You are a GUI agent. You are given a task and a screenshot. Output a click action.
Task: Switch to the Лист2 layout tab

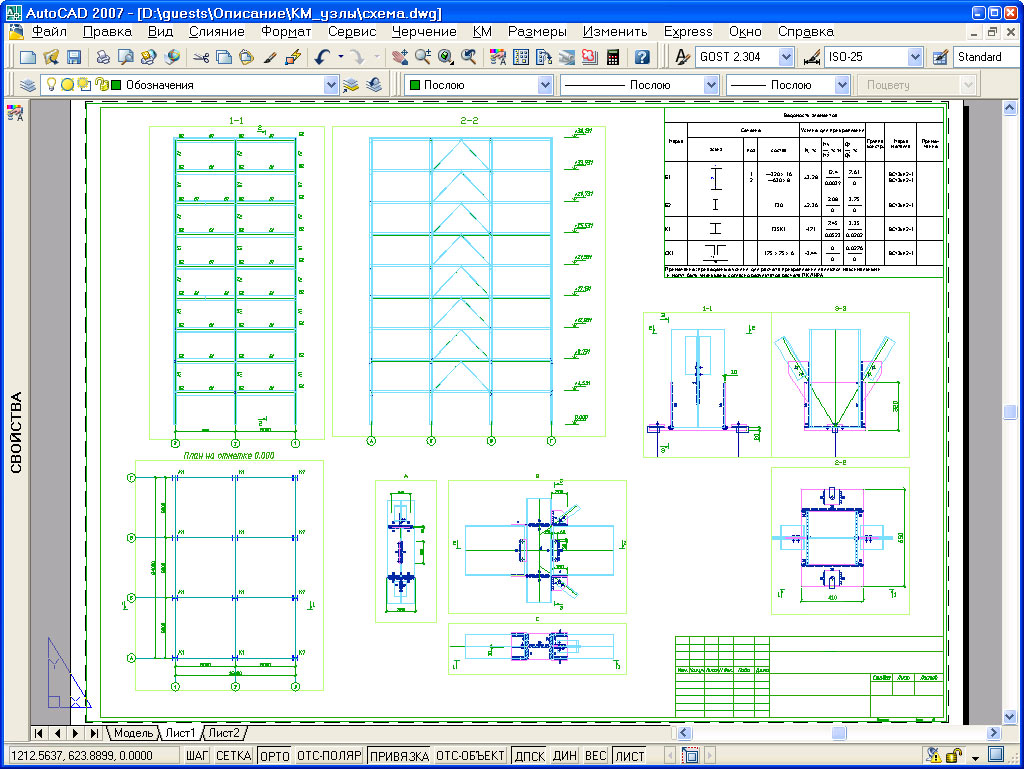pyautogui.click(x=224, y=734)
